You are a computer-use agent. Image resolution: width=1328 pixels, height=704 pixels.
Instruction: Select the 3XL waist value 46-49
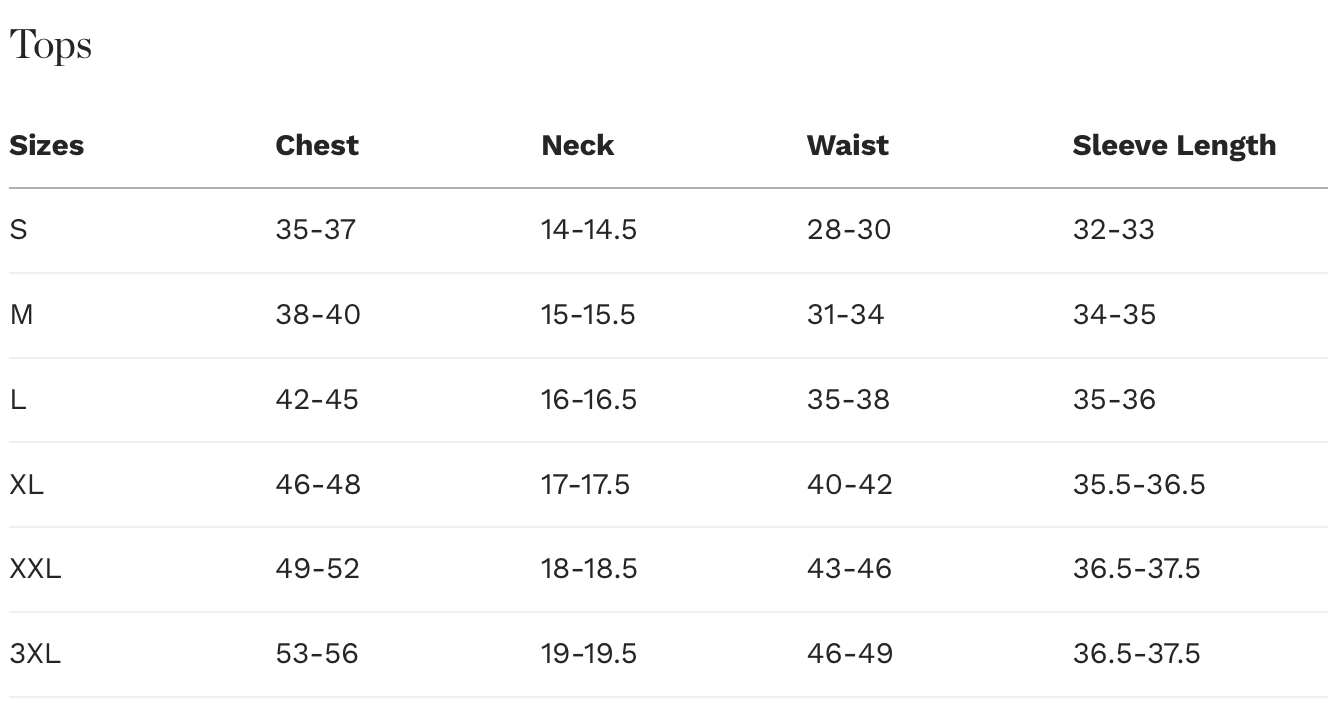click(x=850, y=654)
